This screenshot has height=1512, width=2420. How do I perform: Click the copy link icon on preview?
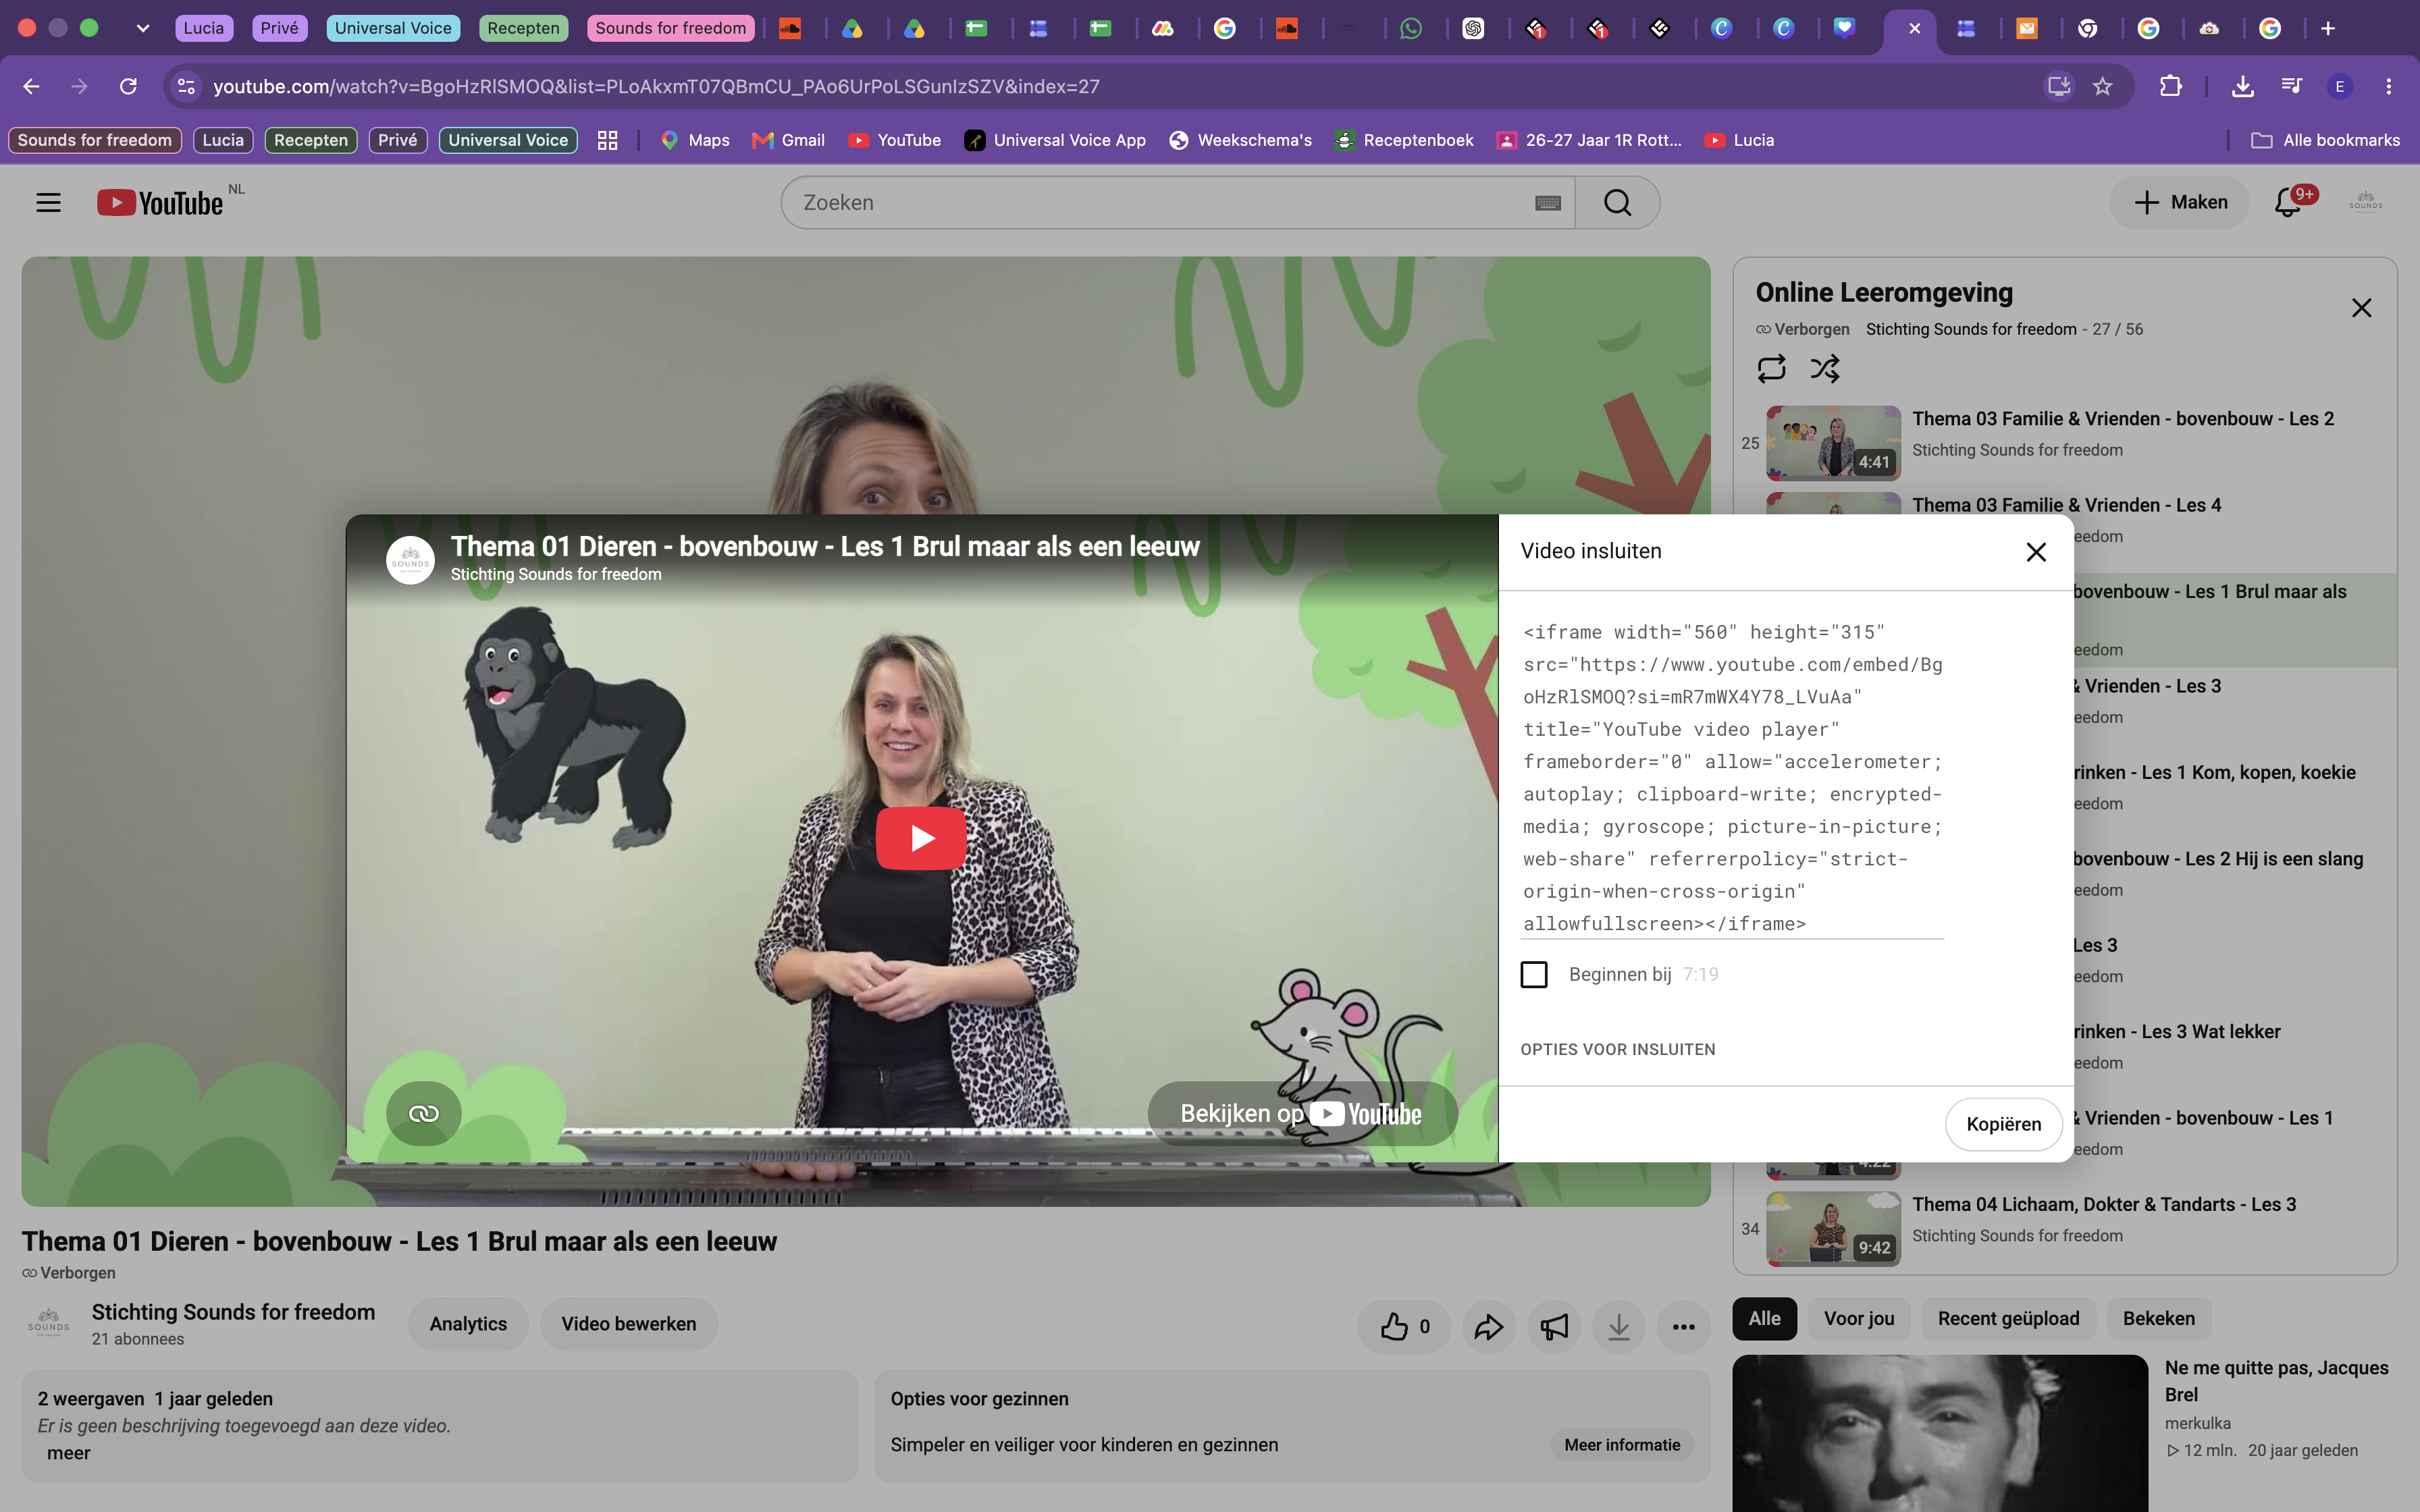[424, 1113]
